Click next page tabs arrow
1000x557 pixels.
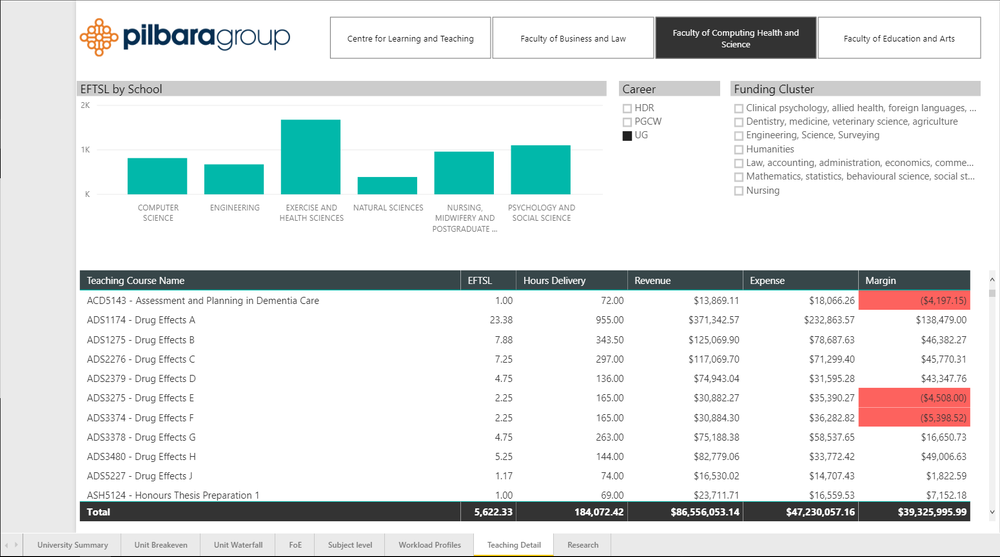point(17,545)
